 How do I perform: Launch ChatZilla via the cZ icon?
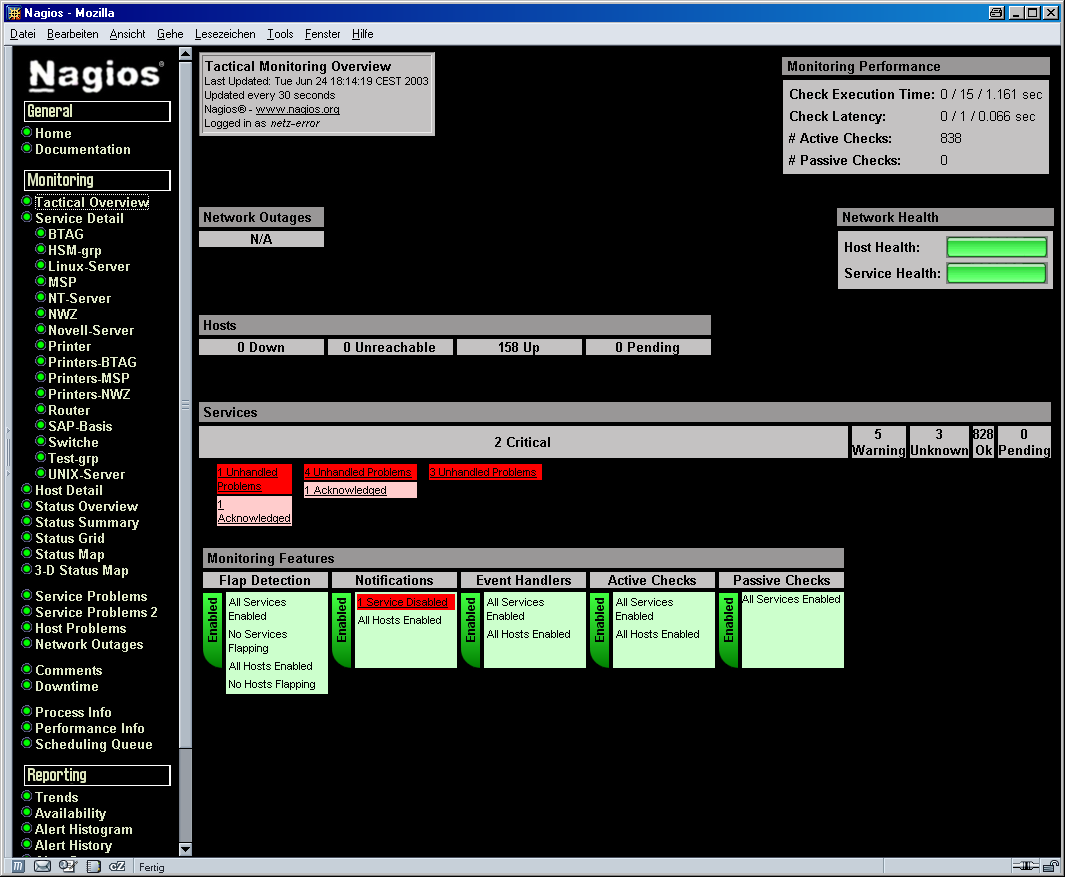pos(118,866)
